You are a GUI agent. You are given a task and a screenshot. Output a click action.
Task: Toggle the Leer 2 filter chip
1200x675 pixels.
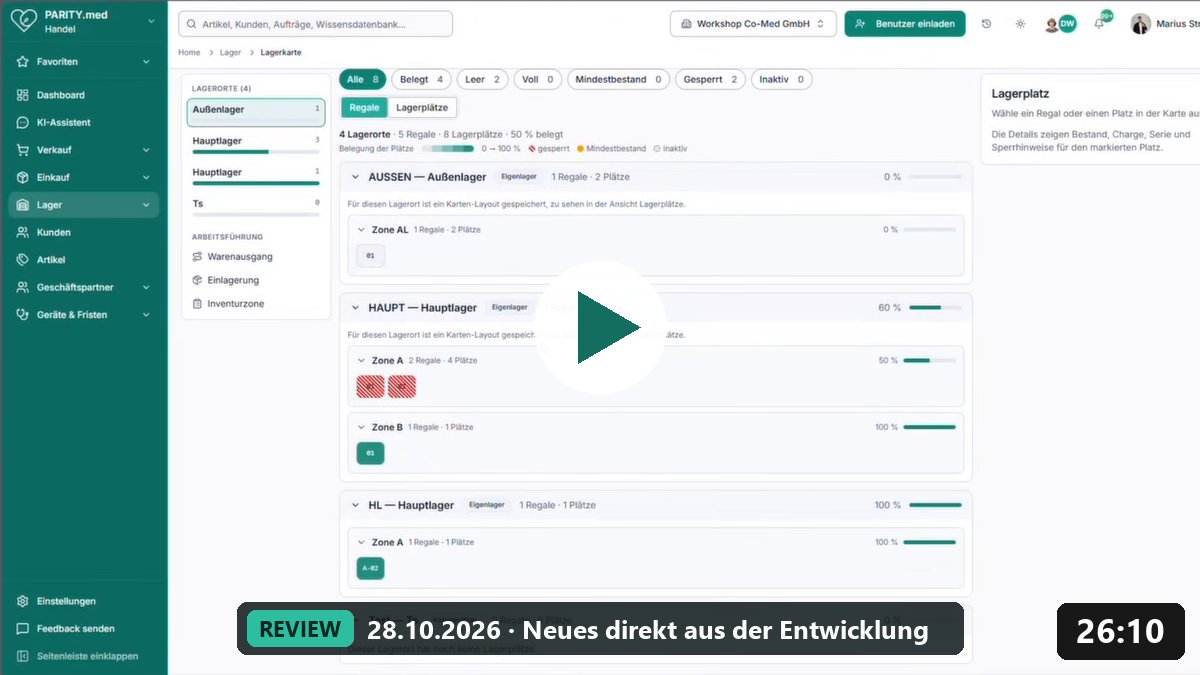(483, 79)
